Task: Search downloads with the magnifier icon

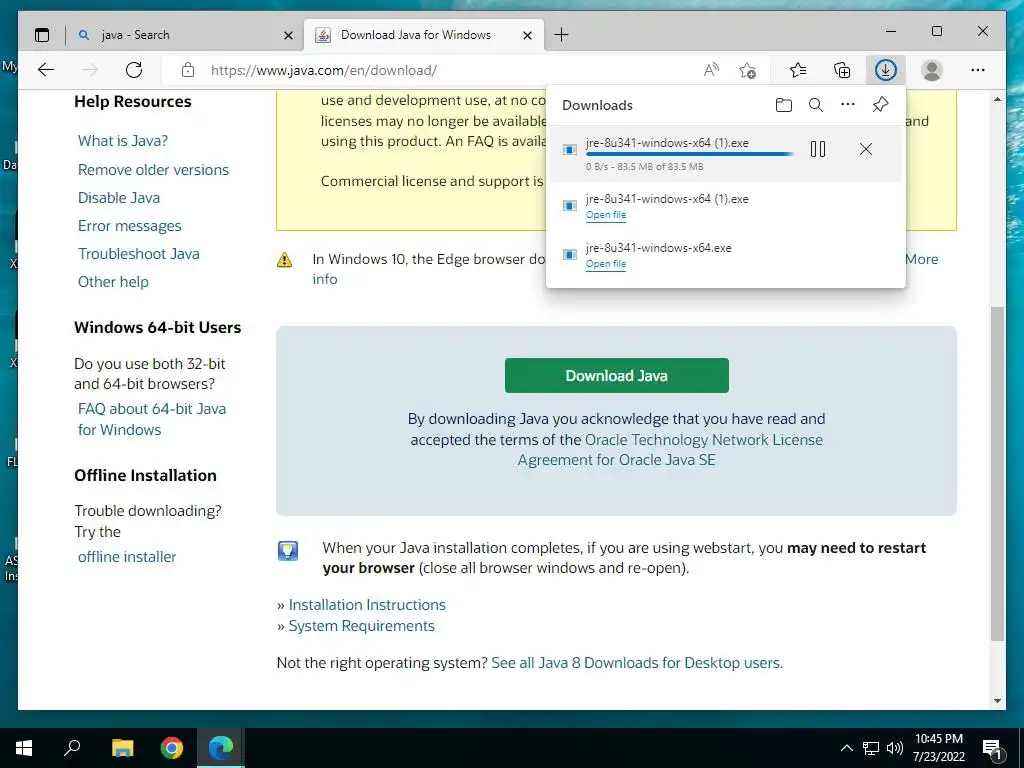Action: click(x=816, y=105)
